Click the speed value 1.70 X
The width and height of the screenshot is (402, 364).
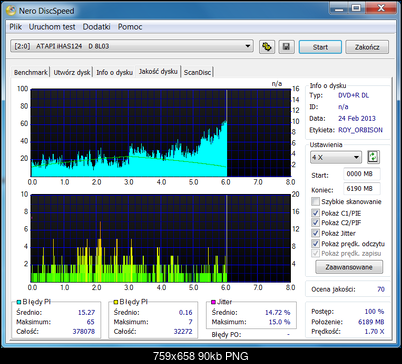374,331
